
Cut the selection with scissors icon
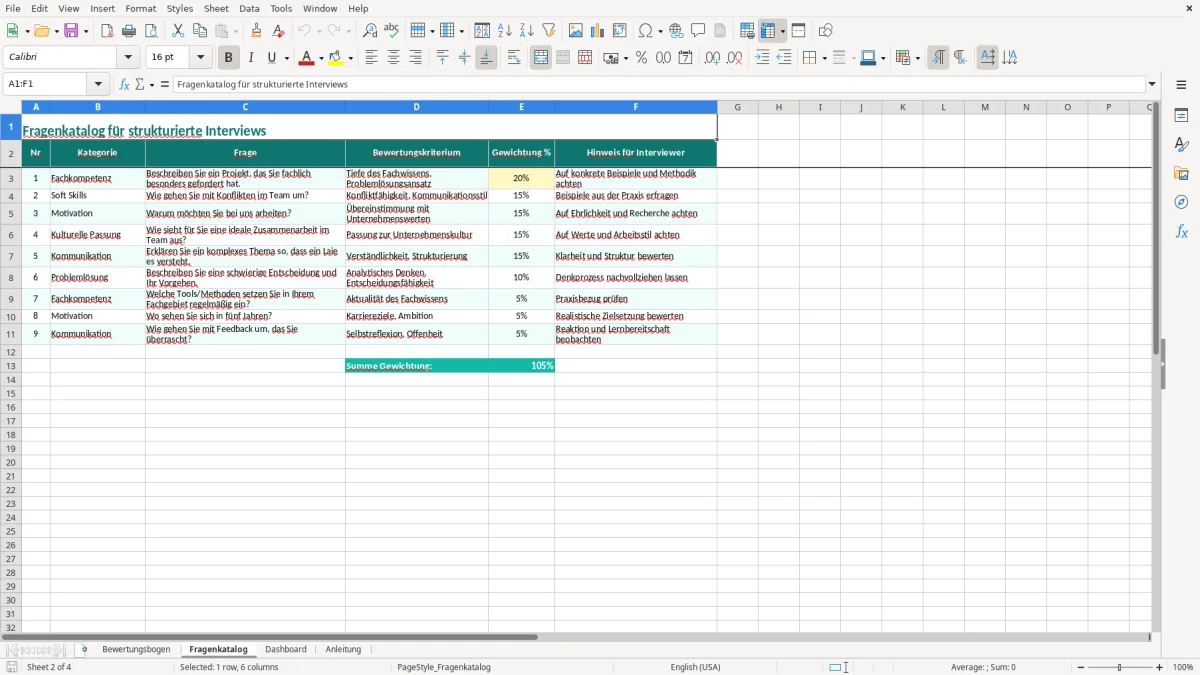pos(178,31)
